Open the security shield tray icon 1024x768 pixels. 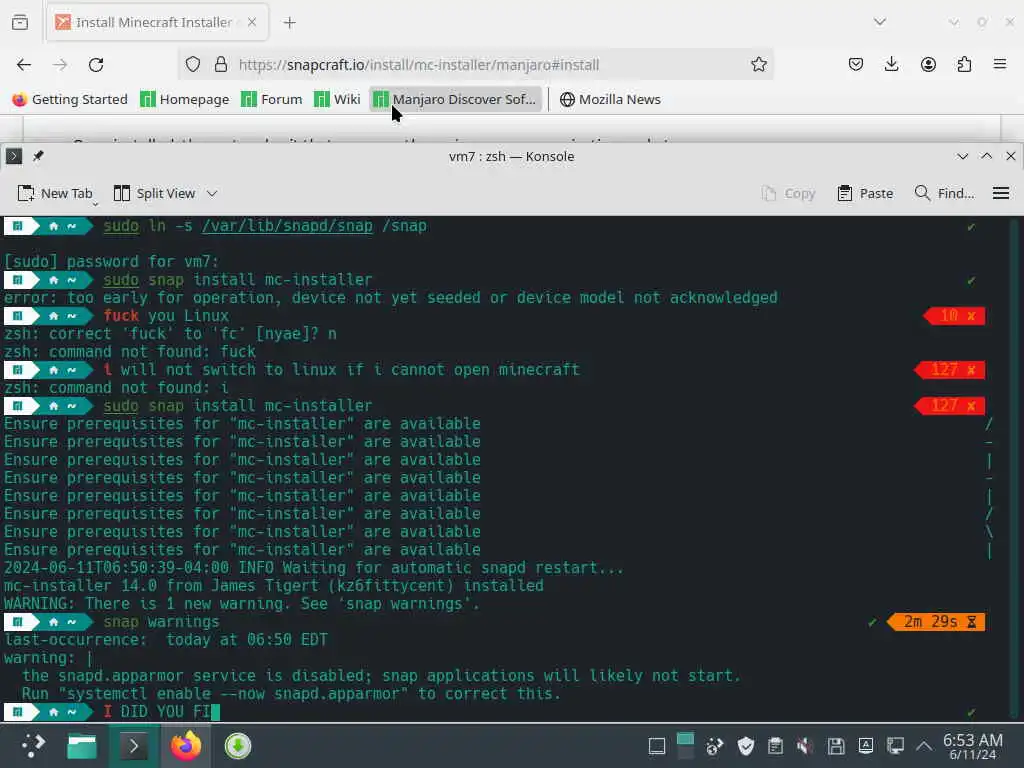click(x=745, y=746)
